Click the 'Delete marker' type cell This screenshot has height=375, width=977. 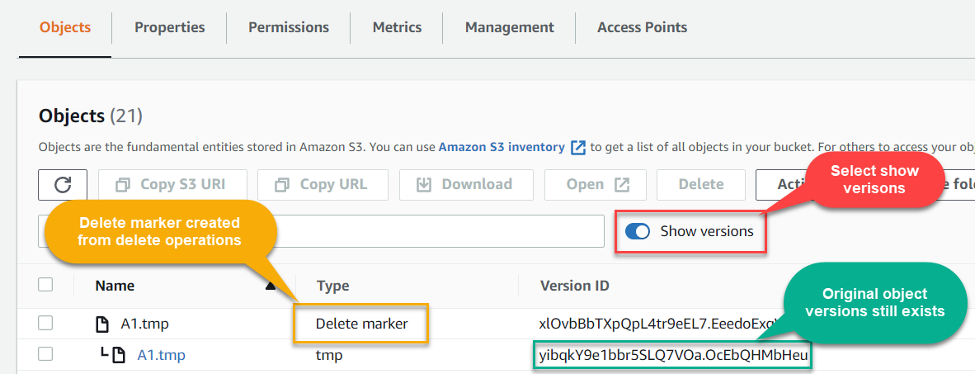click(361, 324)
